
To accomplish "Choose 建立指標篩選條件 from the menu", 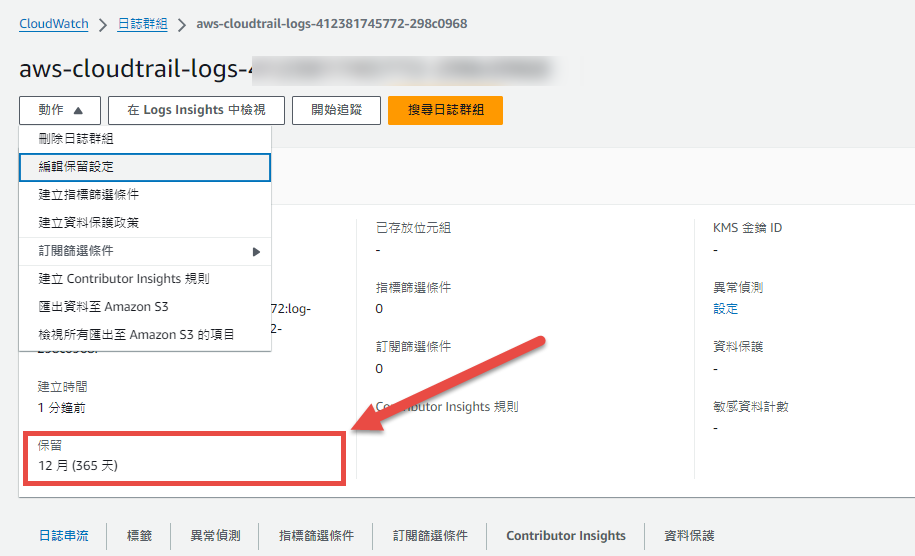I will (145, 195).
